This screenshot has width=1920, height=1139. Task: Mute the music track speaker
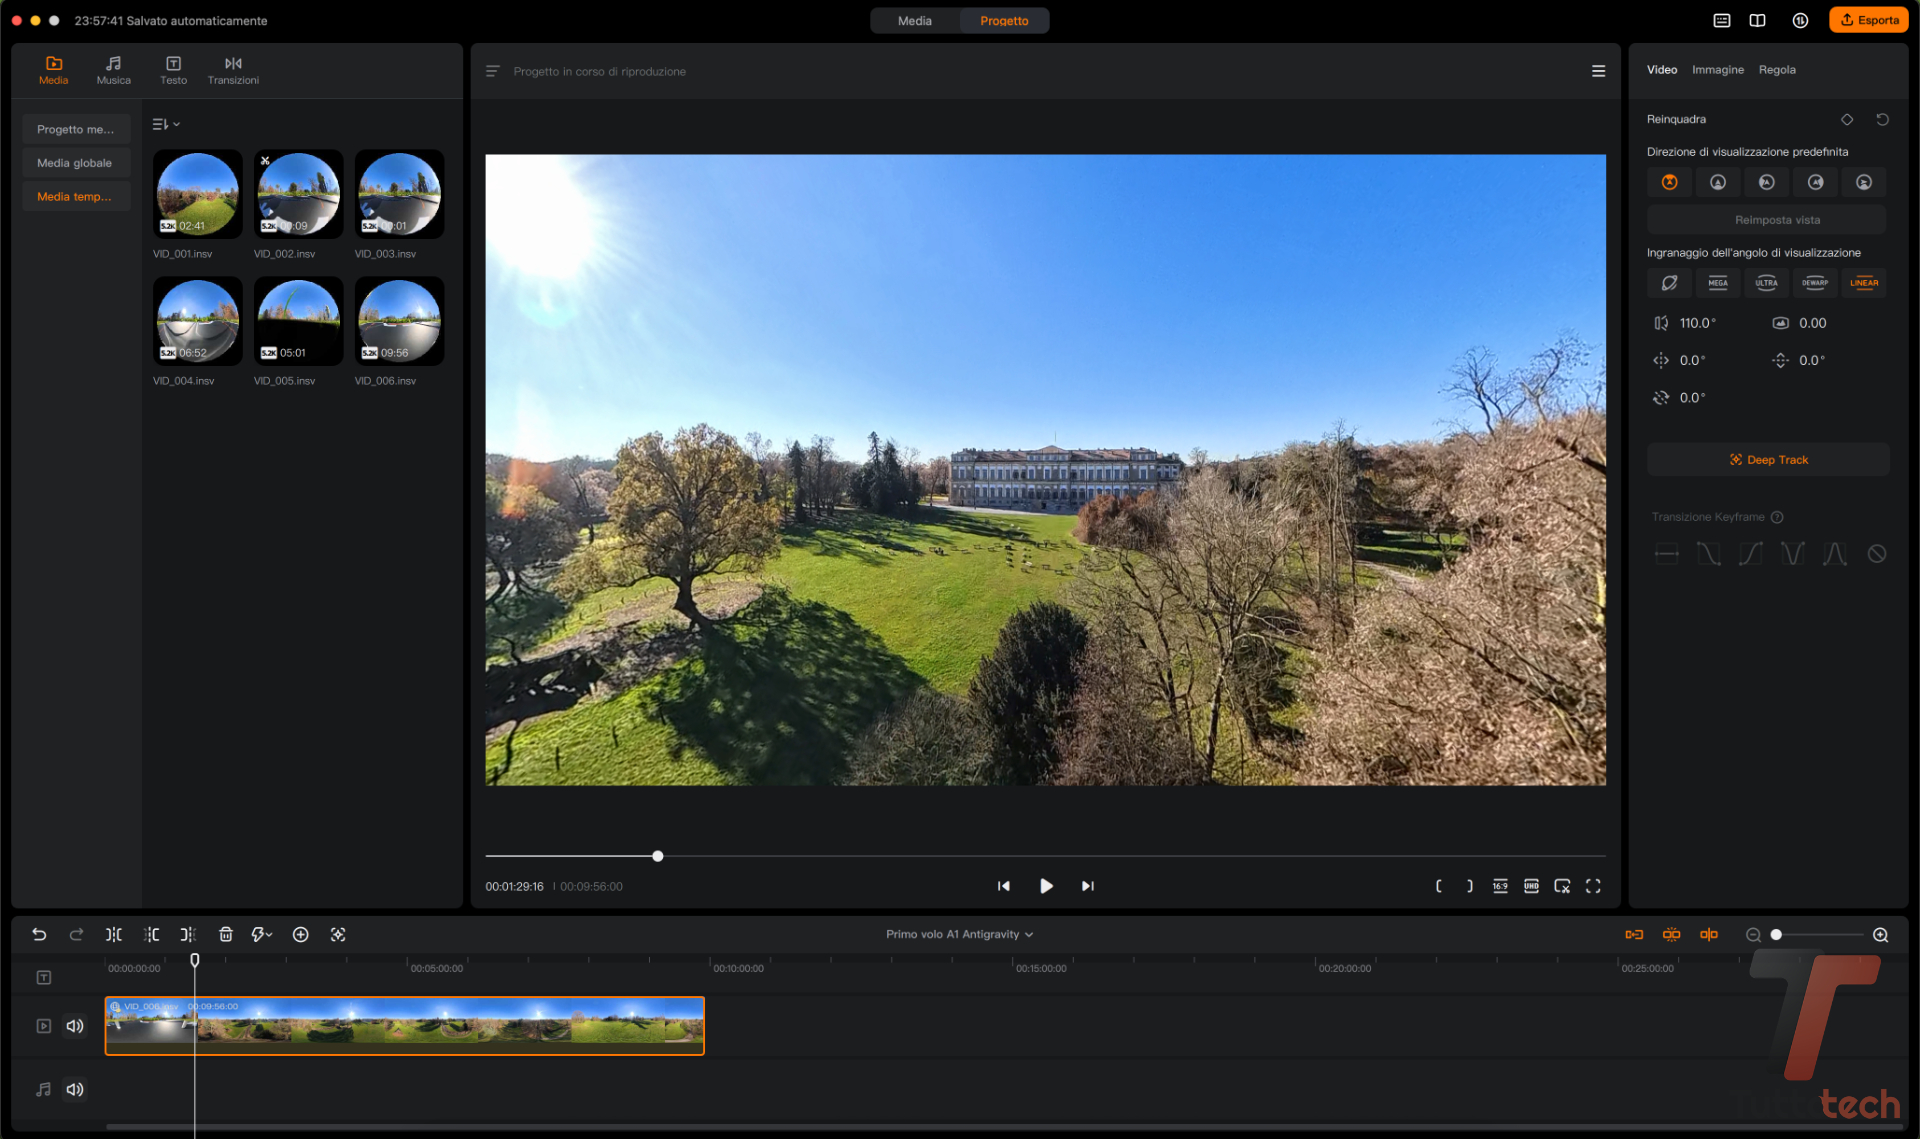pyautogui.click(x=75, y=1089)
